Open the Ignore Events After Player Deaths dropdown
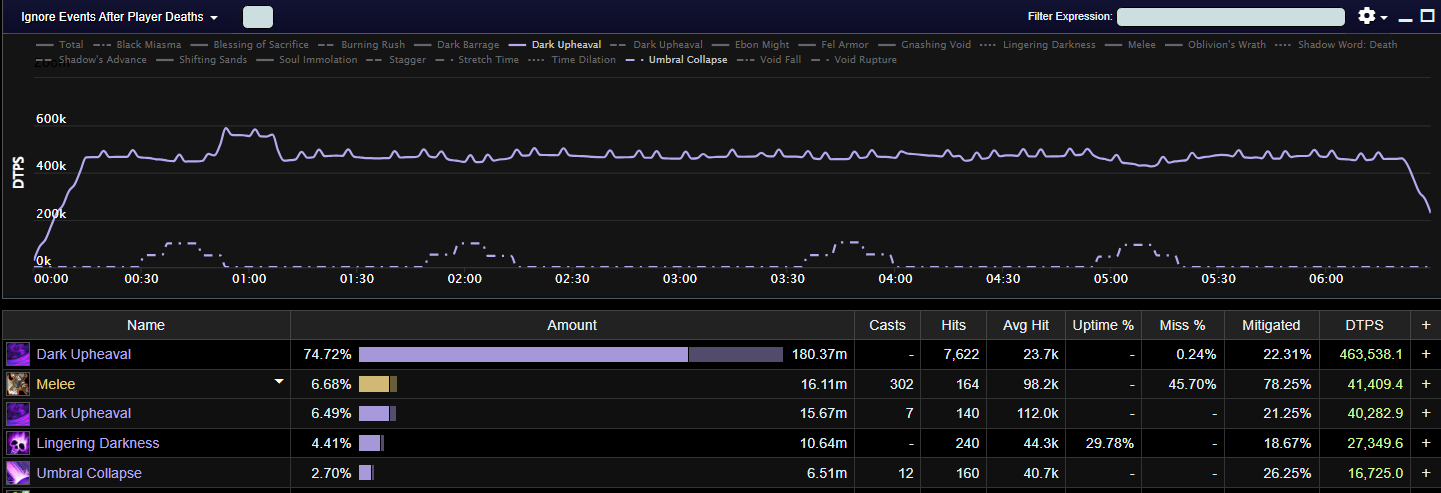This screenshot has width=1441, height=493. tap(120, 17)
